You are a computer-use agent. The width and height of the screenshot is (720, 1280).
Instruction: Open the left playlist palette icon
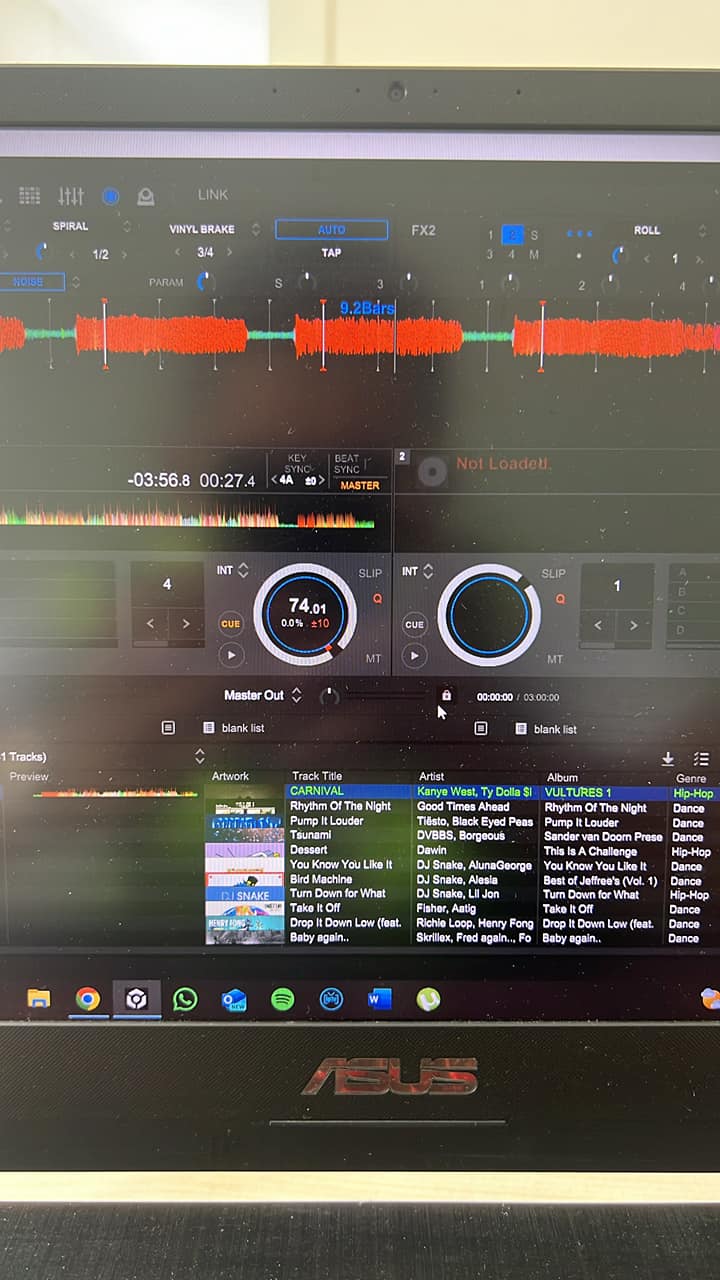168,728
